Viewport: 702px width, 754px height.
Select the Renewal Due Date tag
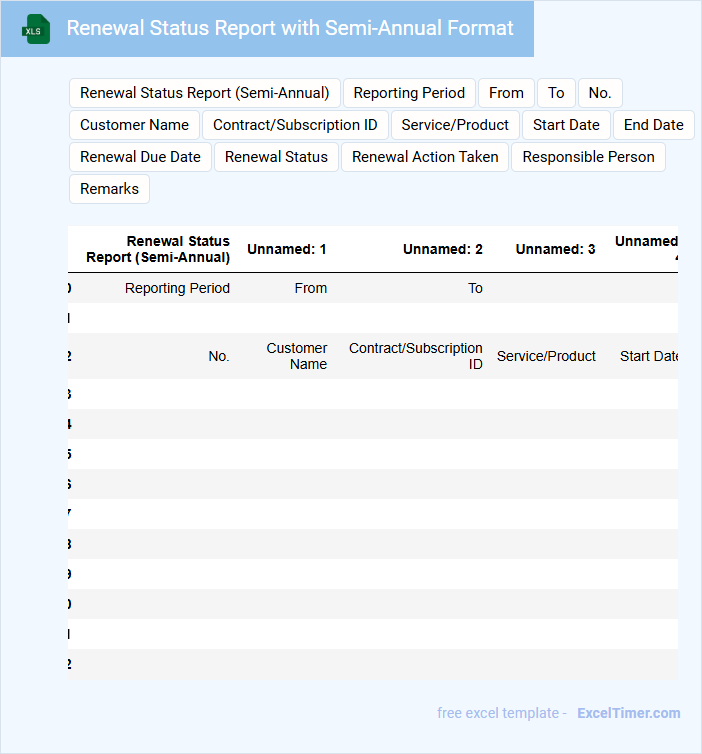point(140,157)
